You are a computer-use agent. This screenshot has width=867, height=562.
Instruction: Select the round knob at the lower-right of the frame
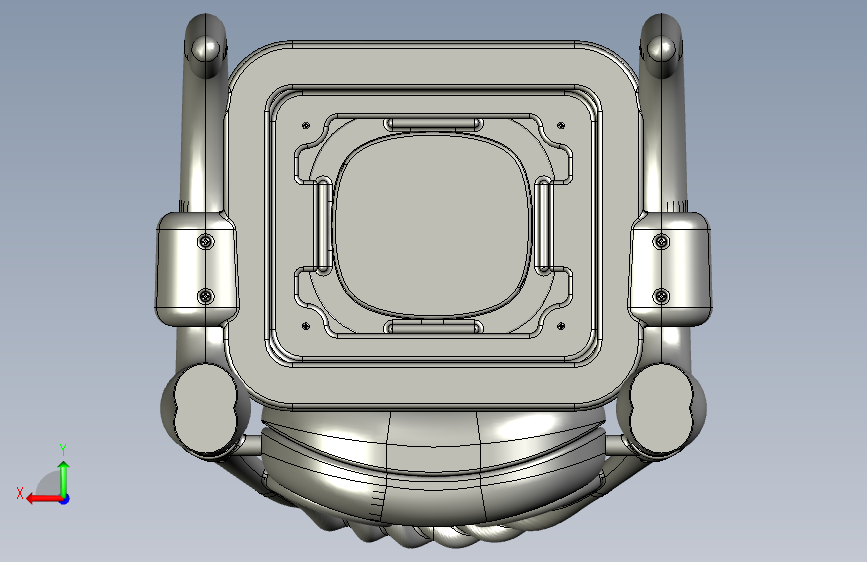(x=661, y=408)
